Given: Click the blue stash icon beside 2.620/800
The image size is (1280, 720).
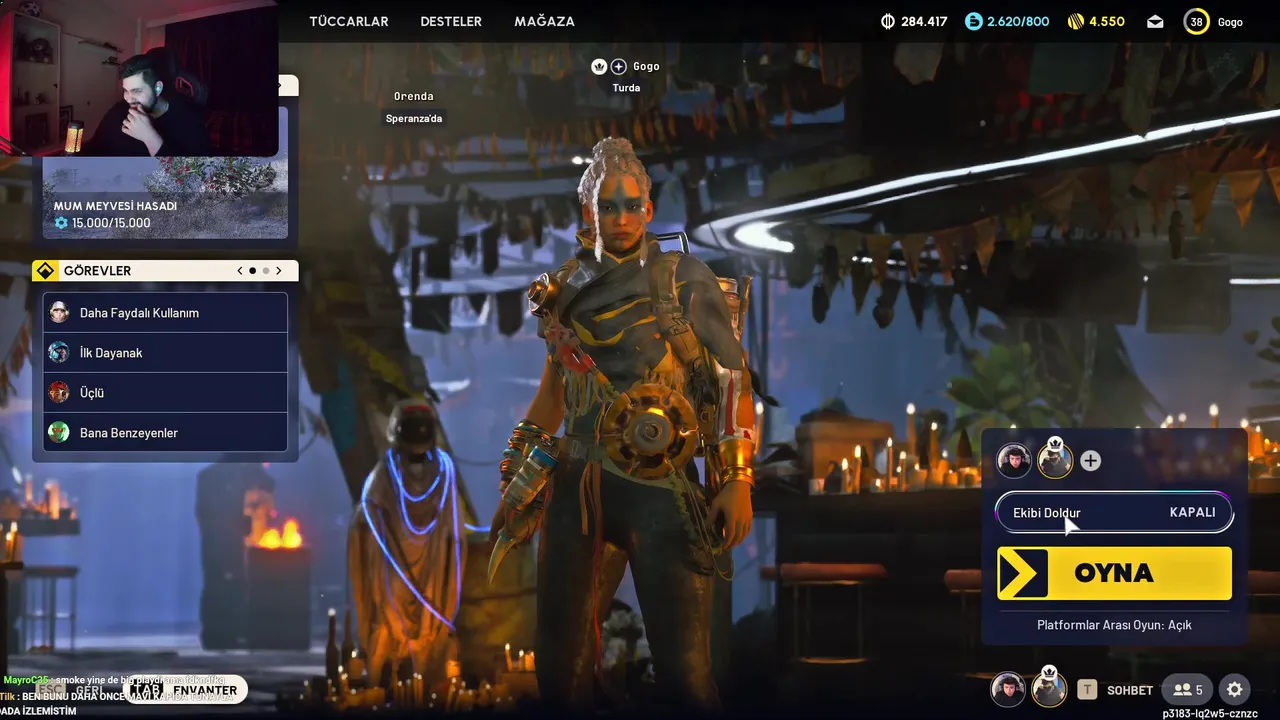Looking at the screenshot, I should tap(974, 21).
